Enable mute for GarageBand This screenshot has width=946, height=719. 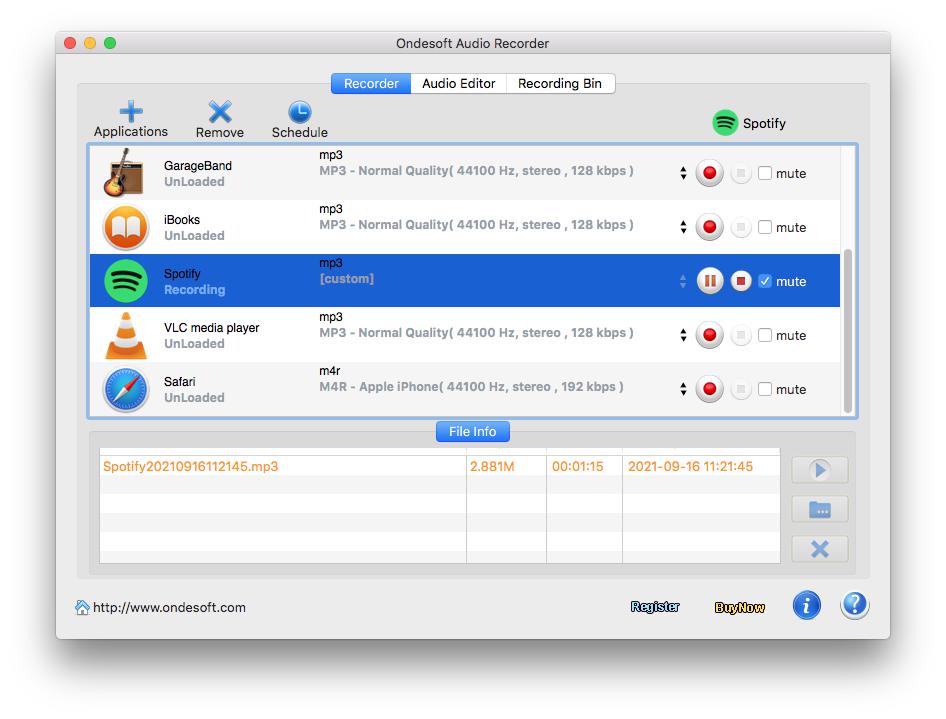pos(765,173)
